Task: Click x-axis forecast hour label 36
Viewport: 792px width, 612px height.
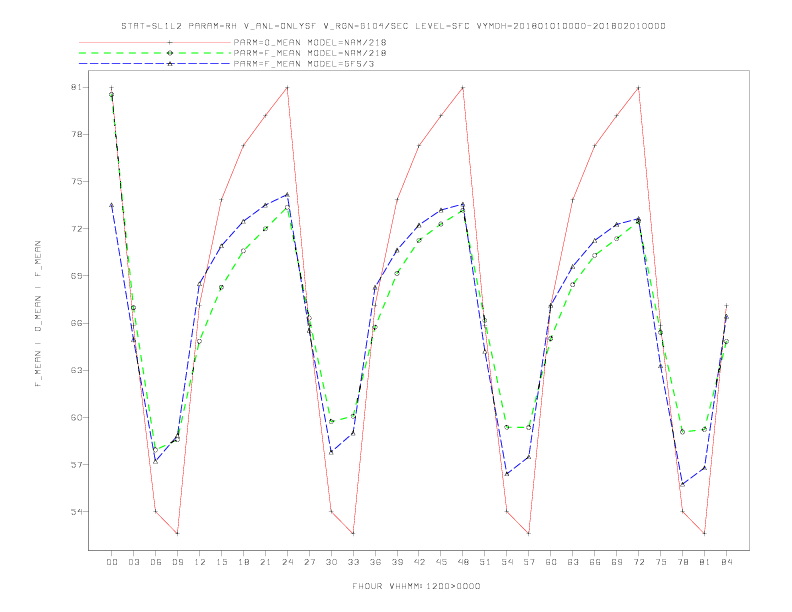Action: [x=375, y=562]
